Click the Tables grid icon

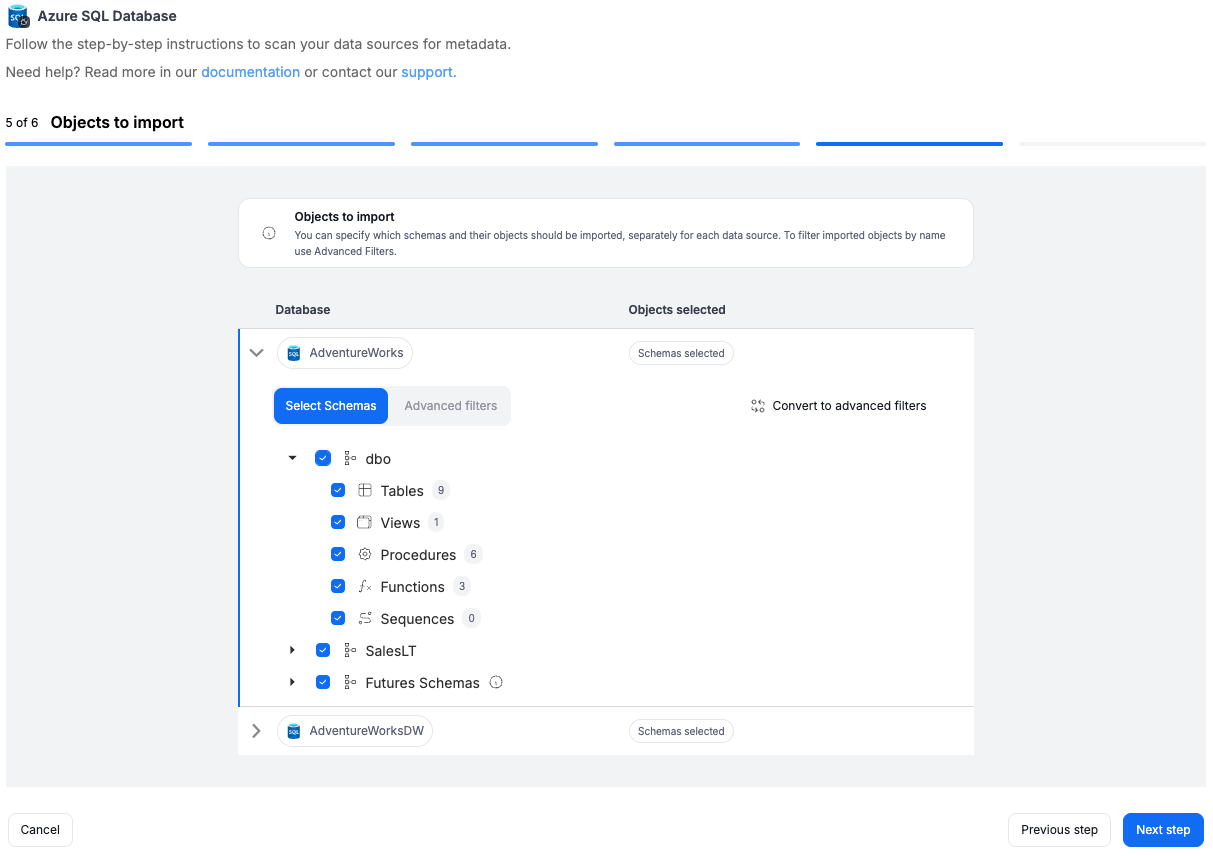365,491
